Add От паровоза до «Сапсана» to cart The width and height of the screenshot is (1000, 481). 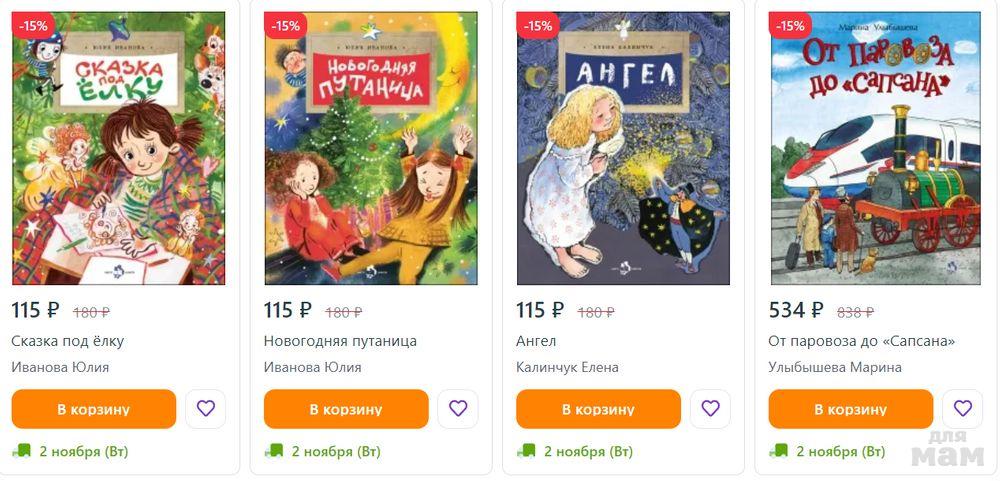pyautogui.click(x=851, y=409)
